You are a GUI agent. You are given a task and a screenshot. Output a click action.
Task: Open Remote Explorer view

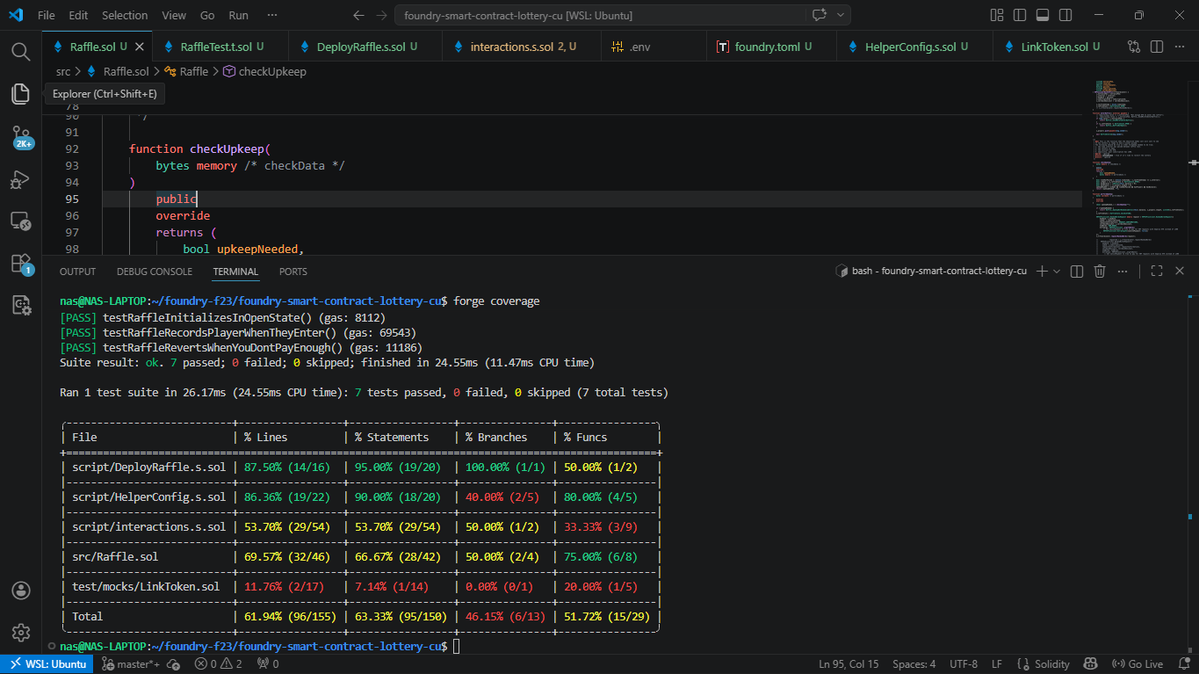pos(21,222)
